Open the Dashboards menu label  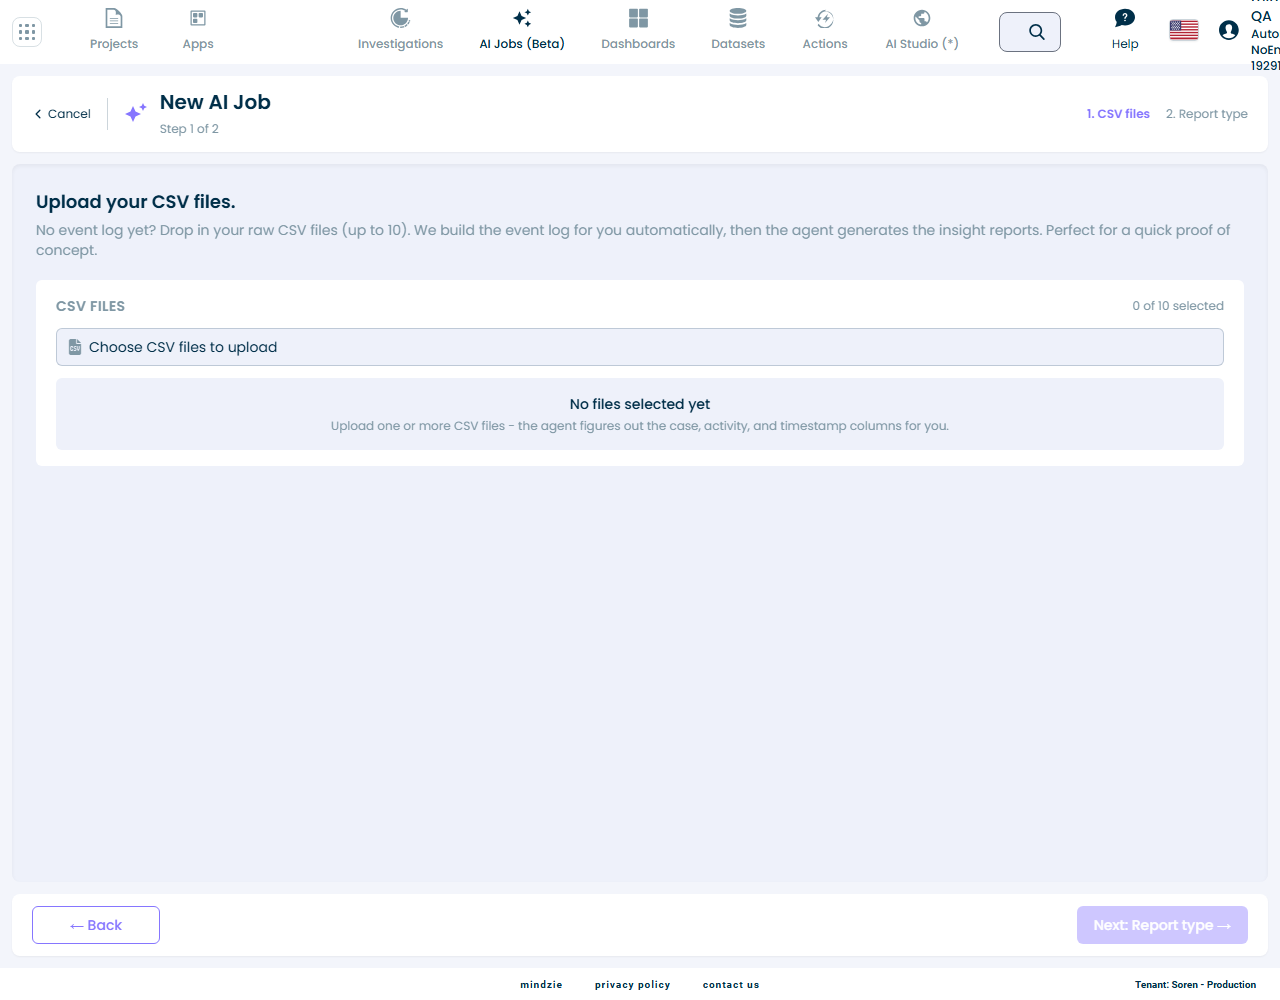638,44
